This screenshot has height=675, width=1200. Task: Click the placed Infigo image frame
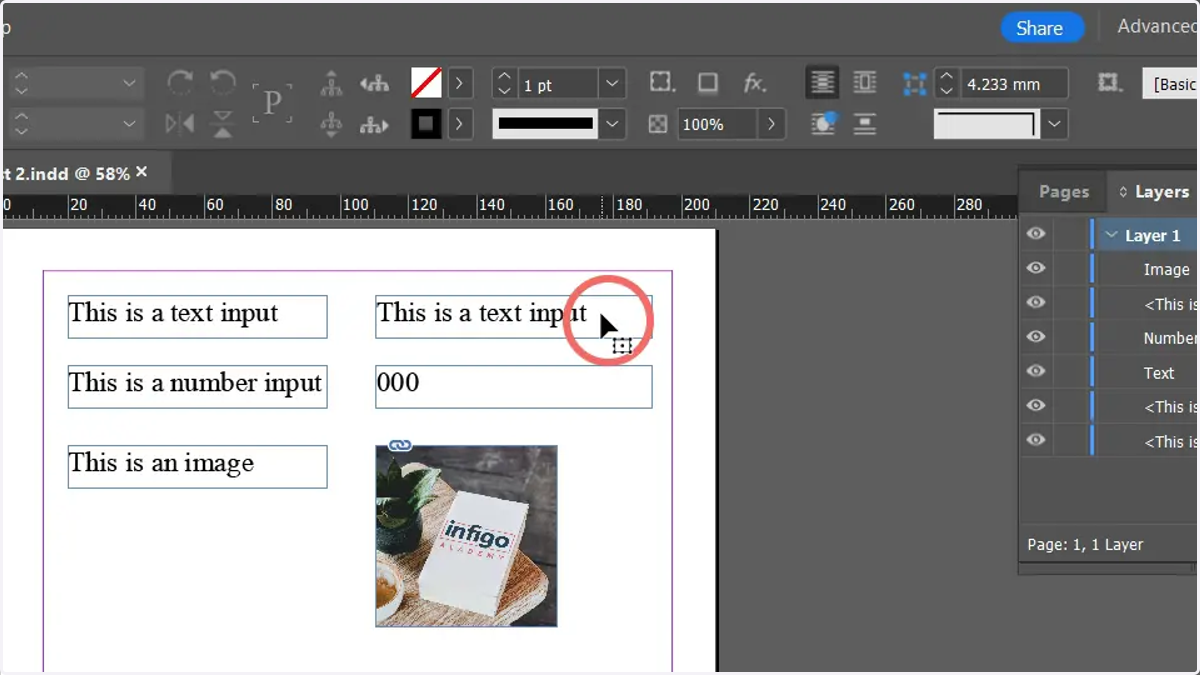pyautogui.click(x=466, y=536)
